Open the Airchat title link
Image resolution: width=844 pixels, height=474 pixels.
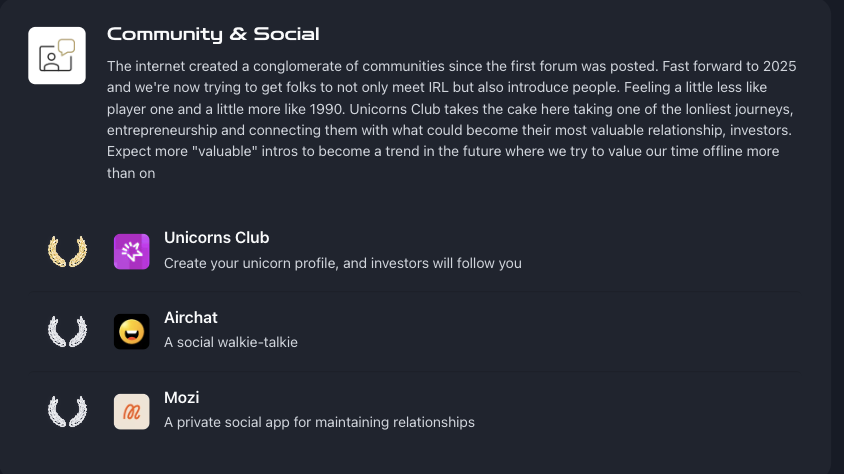191,318
